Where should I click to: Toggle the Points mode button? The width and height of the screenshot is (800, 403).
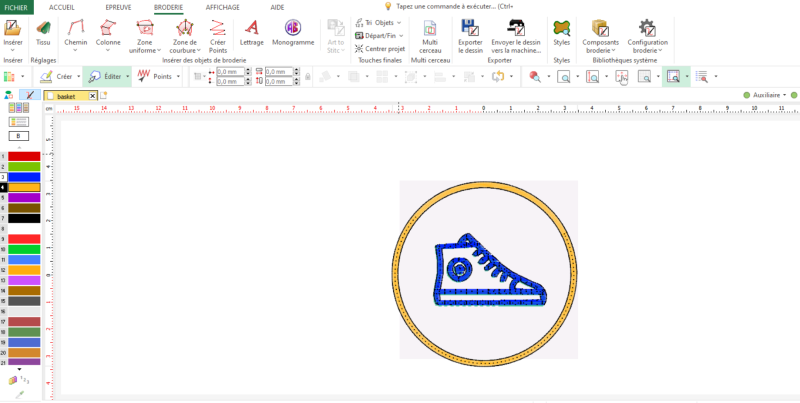[155, 76]
